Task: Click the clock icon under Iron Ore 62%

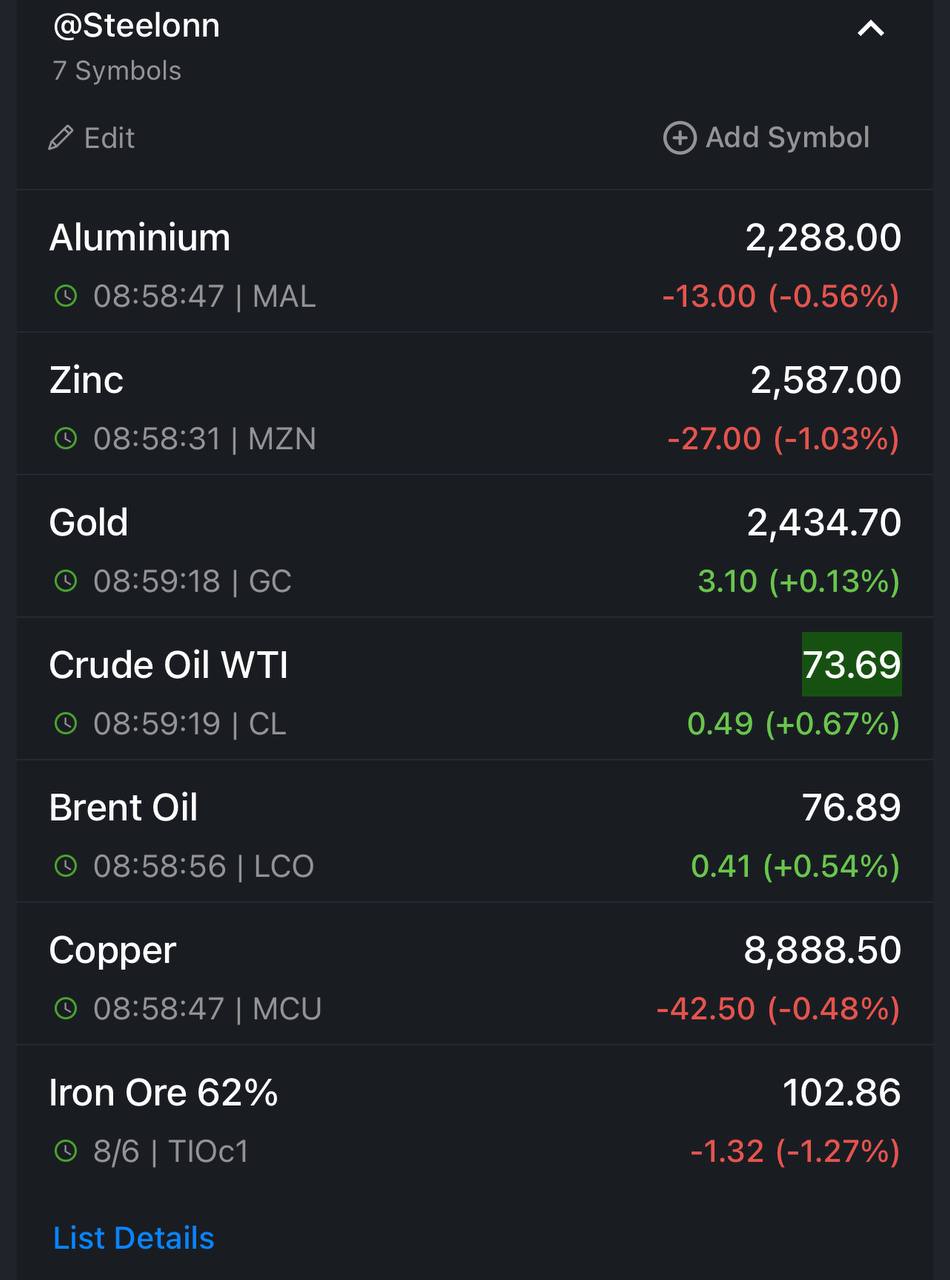Action: [x=65, y=1151]
